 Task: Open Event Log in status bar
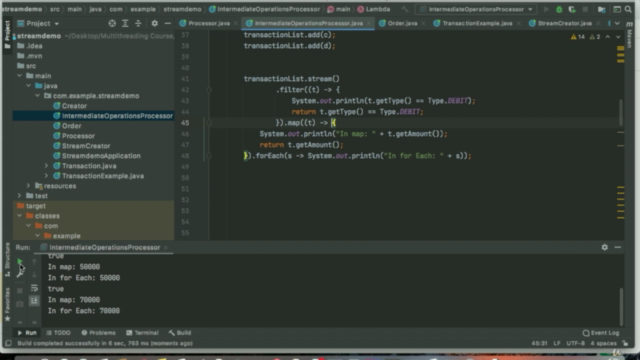click(601, 333)
